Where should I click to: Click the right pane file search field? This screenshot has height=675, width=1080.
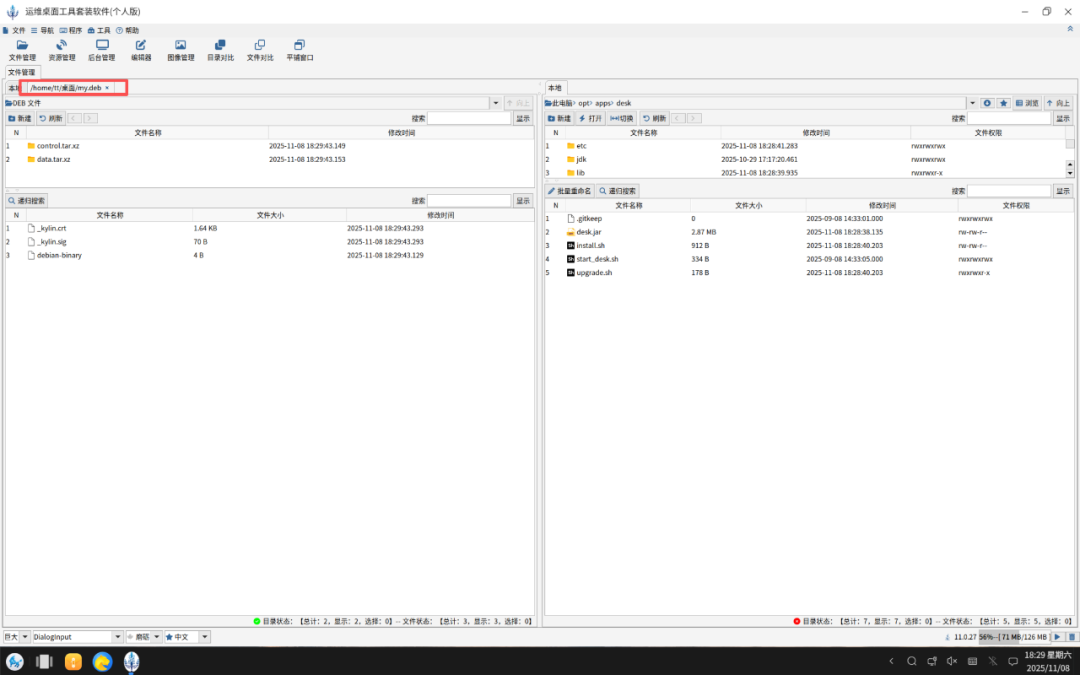coord(1009,191)
